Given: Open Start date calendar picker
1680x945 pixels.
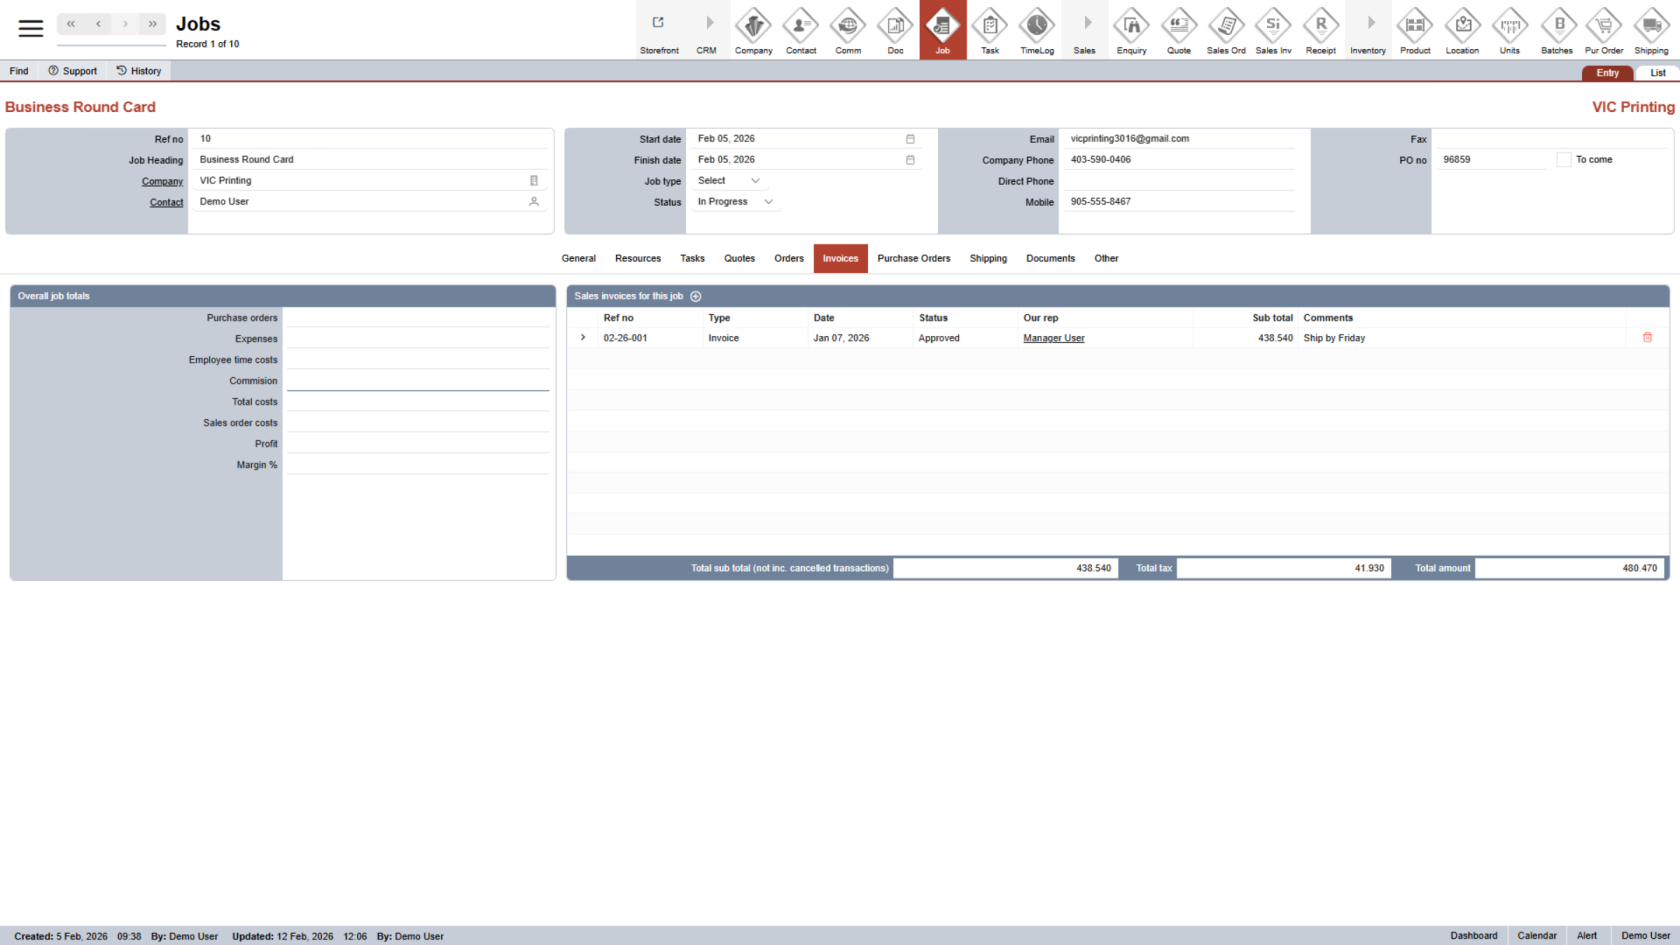Looking at the screenshot, I should point(910,139).
